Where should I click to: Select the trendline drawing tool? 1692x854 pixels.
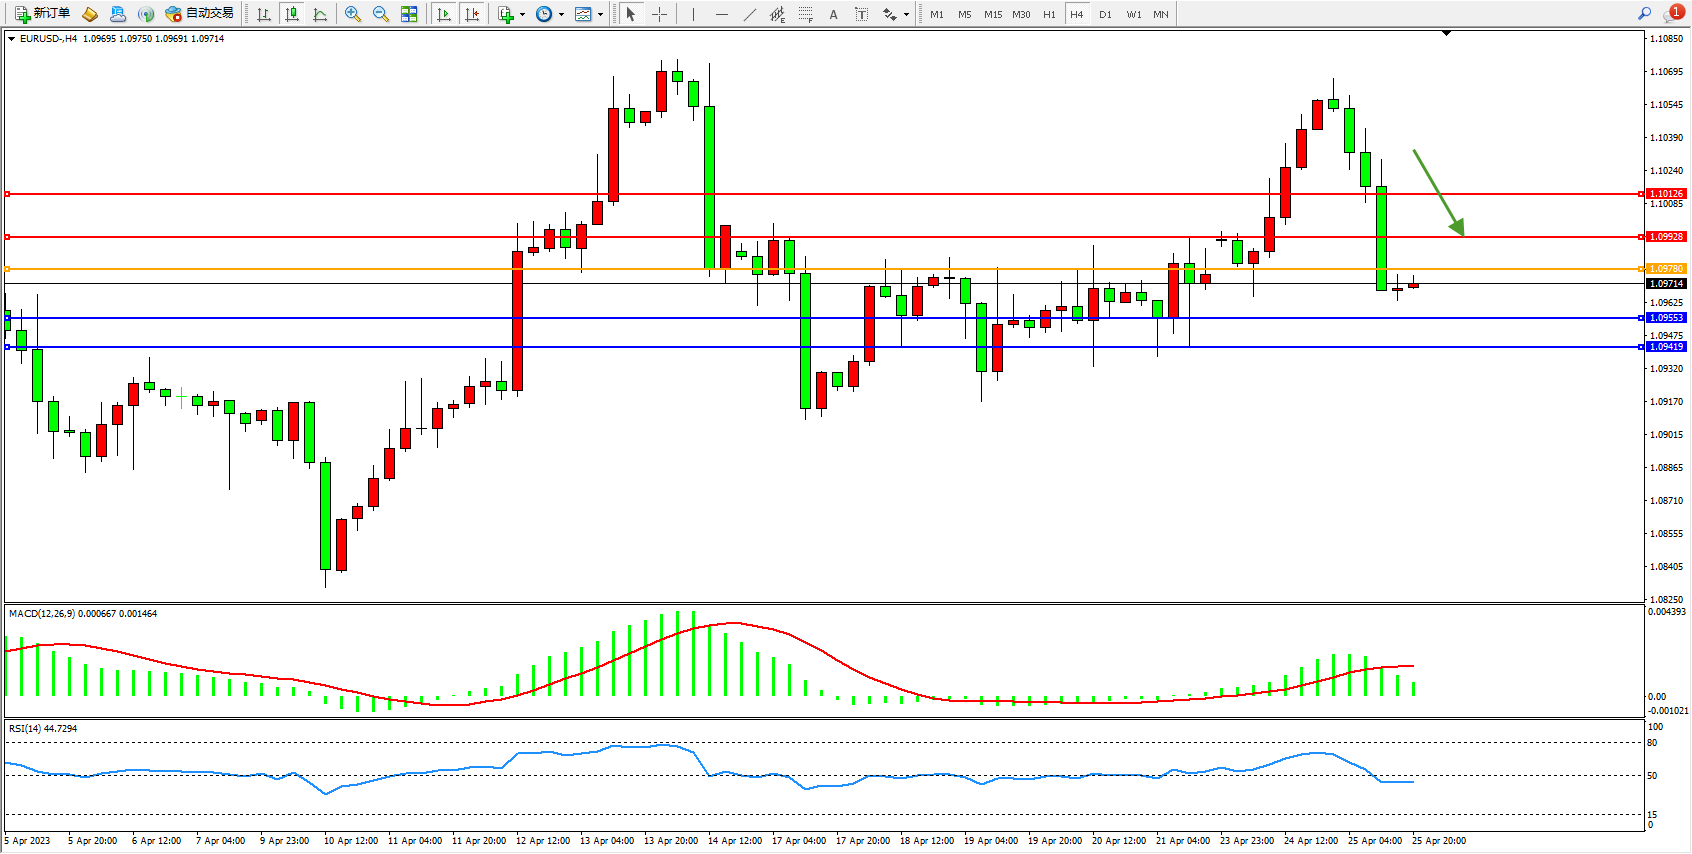pyautogui.click(x=749, y=14)
